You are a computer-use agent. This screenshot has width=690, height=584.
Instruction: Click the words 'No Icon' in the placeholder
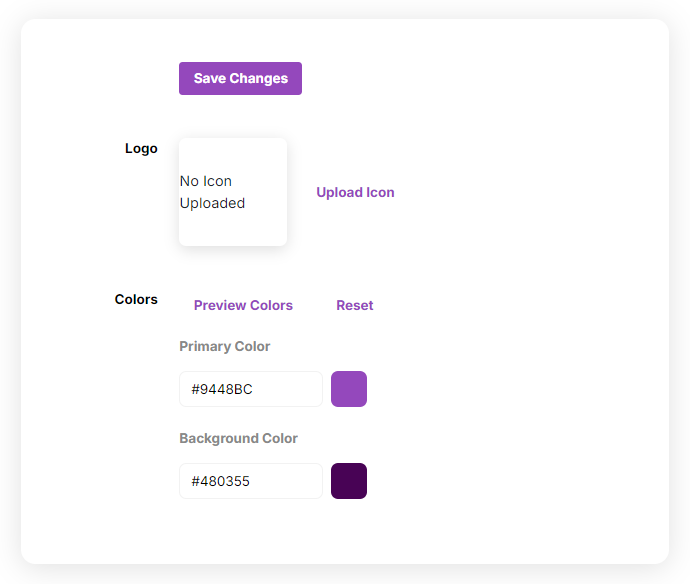coord(206,181)
